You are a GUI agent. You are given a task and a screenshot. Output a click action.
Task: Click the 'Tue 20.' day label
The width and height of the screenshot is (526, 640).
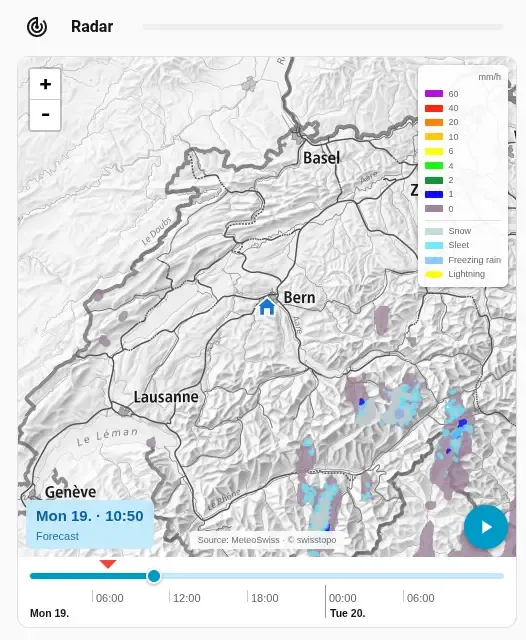[347, 613]
